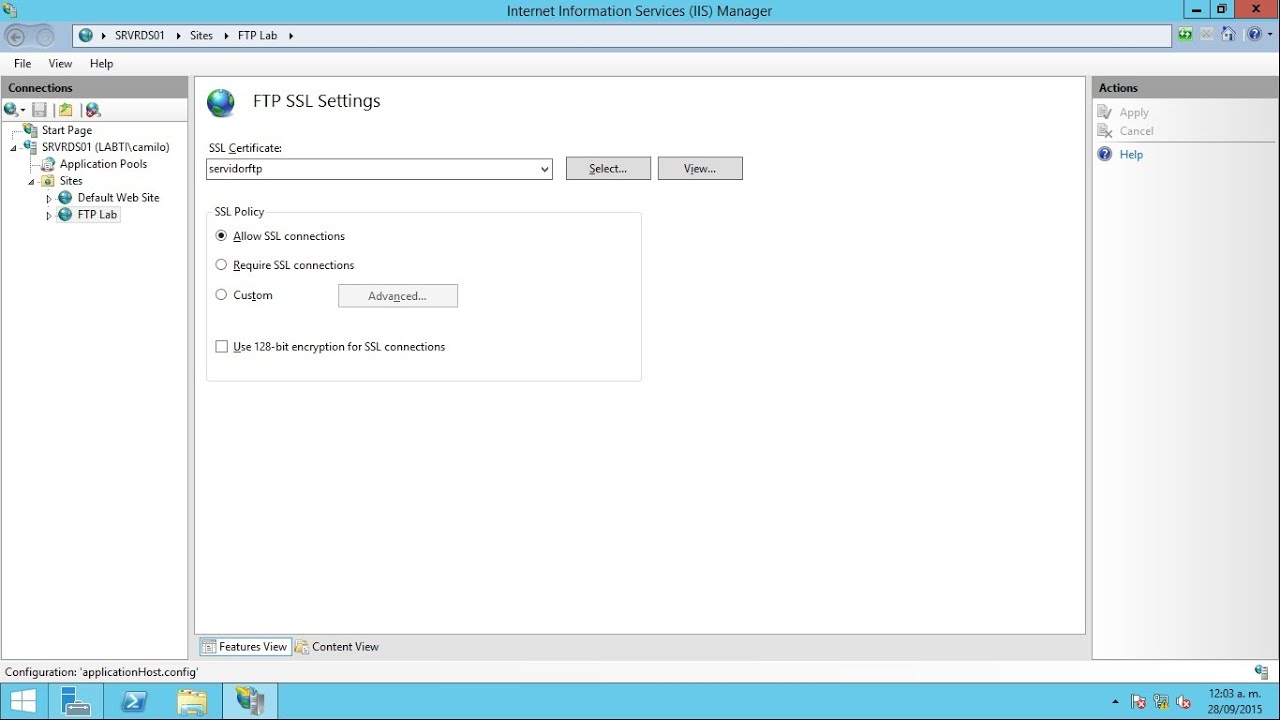Viewport: 1280px width, 720px height.
Task: Click the Forward navigation arrow button
Action: point(45,37)
